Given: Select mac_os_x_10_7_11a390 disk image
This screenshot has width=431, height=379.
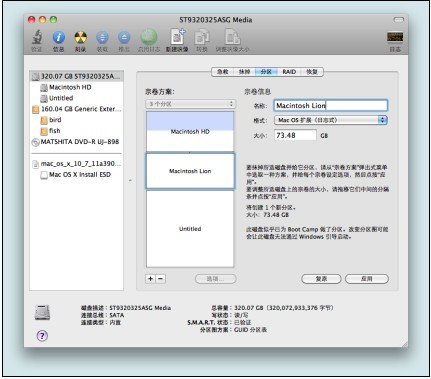Looking at the screenshot, I should point(77,164).
